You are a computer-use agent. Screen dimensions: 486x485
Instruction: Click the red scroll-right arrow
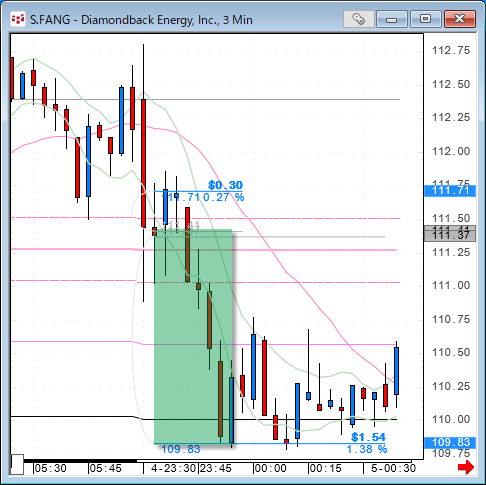point(466,467)
